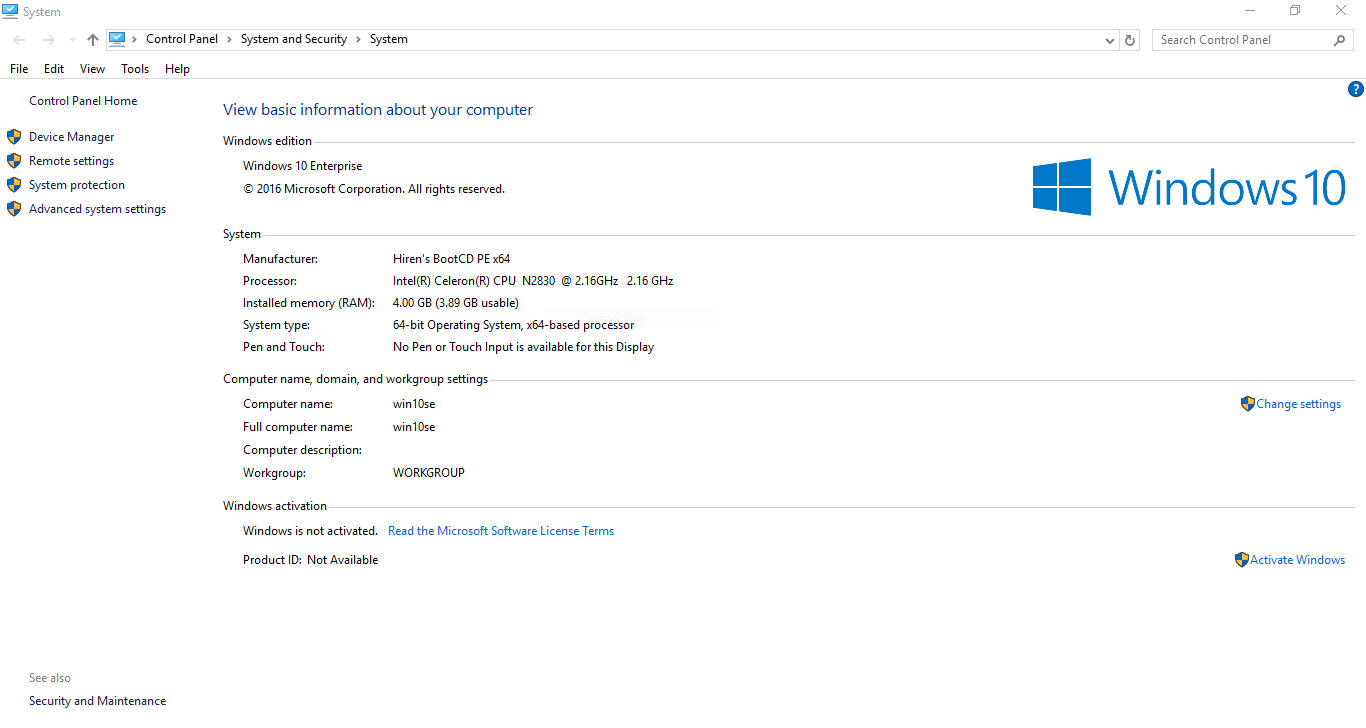Click 'Windows 10 Enterprise' text
Viewport: 1366px width, 728px height.
(x=303, y=166)
